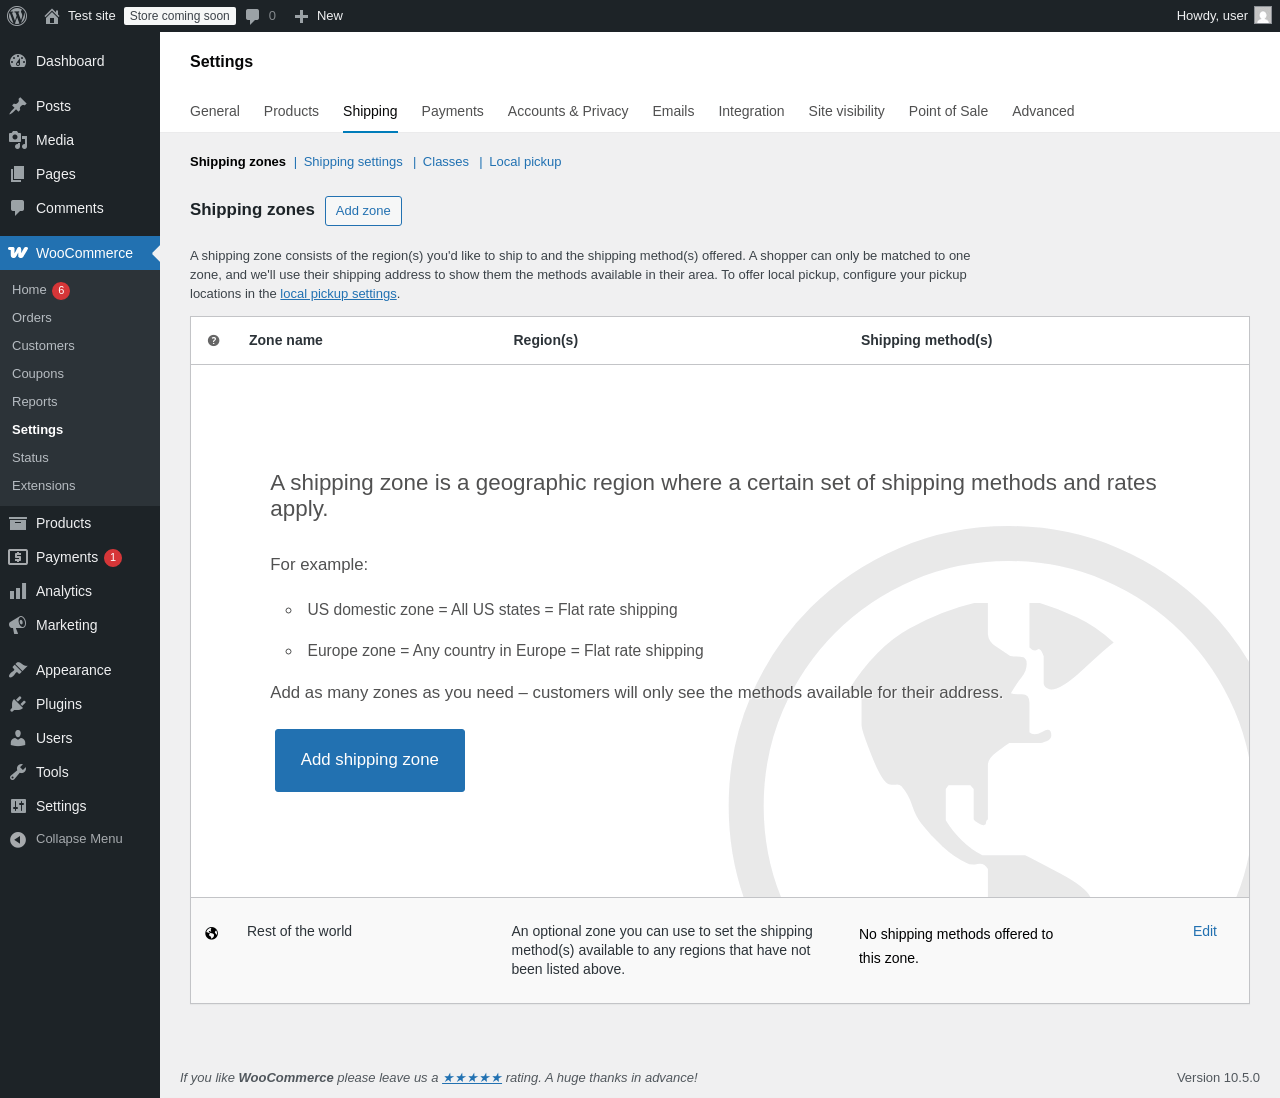Switch to the Emails tab
This screenshot has width=1280, height=1098.
pyautogui.click(x=673, y=111)
